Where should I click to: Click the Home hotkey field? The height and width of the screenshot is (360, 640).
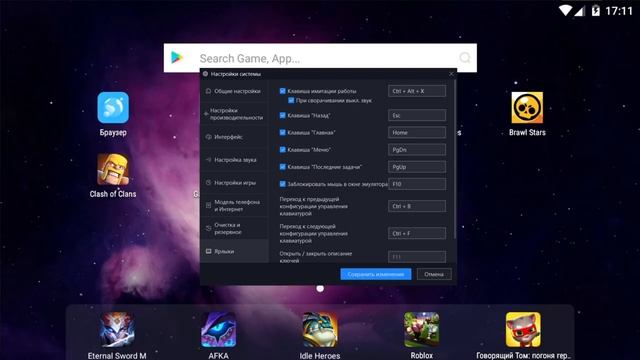pos(417,132)
